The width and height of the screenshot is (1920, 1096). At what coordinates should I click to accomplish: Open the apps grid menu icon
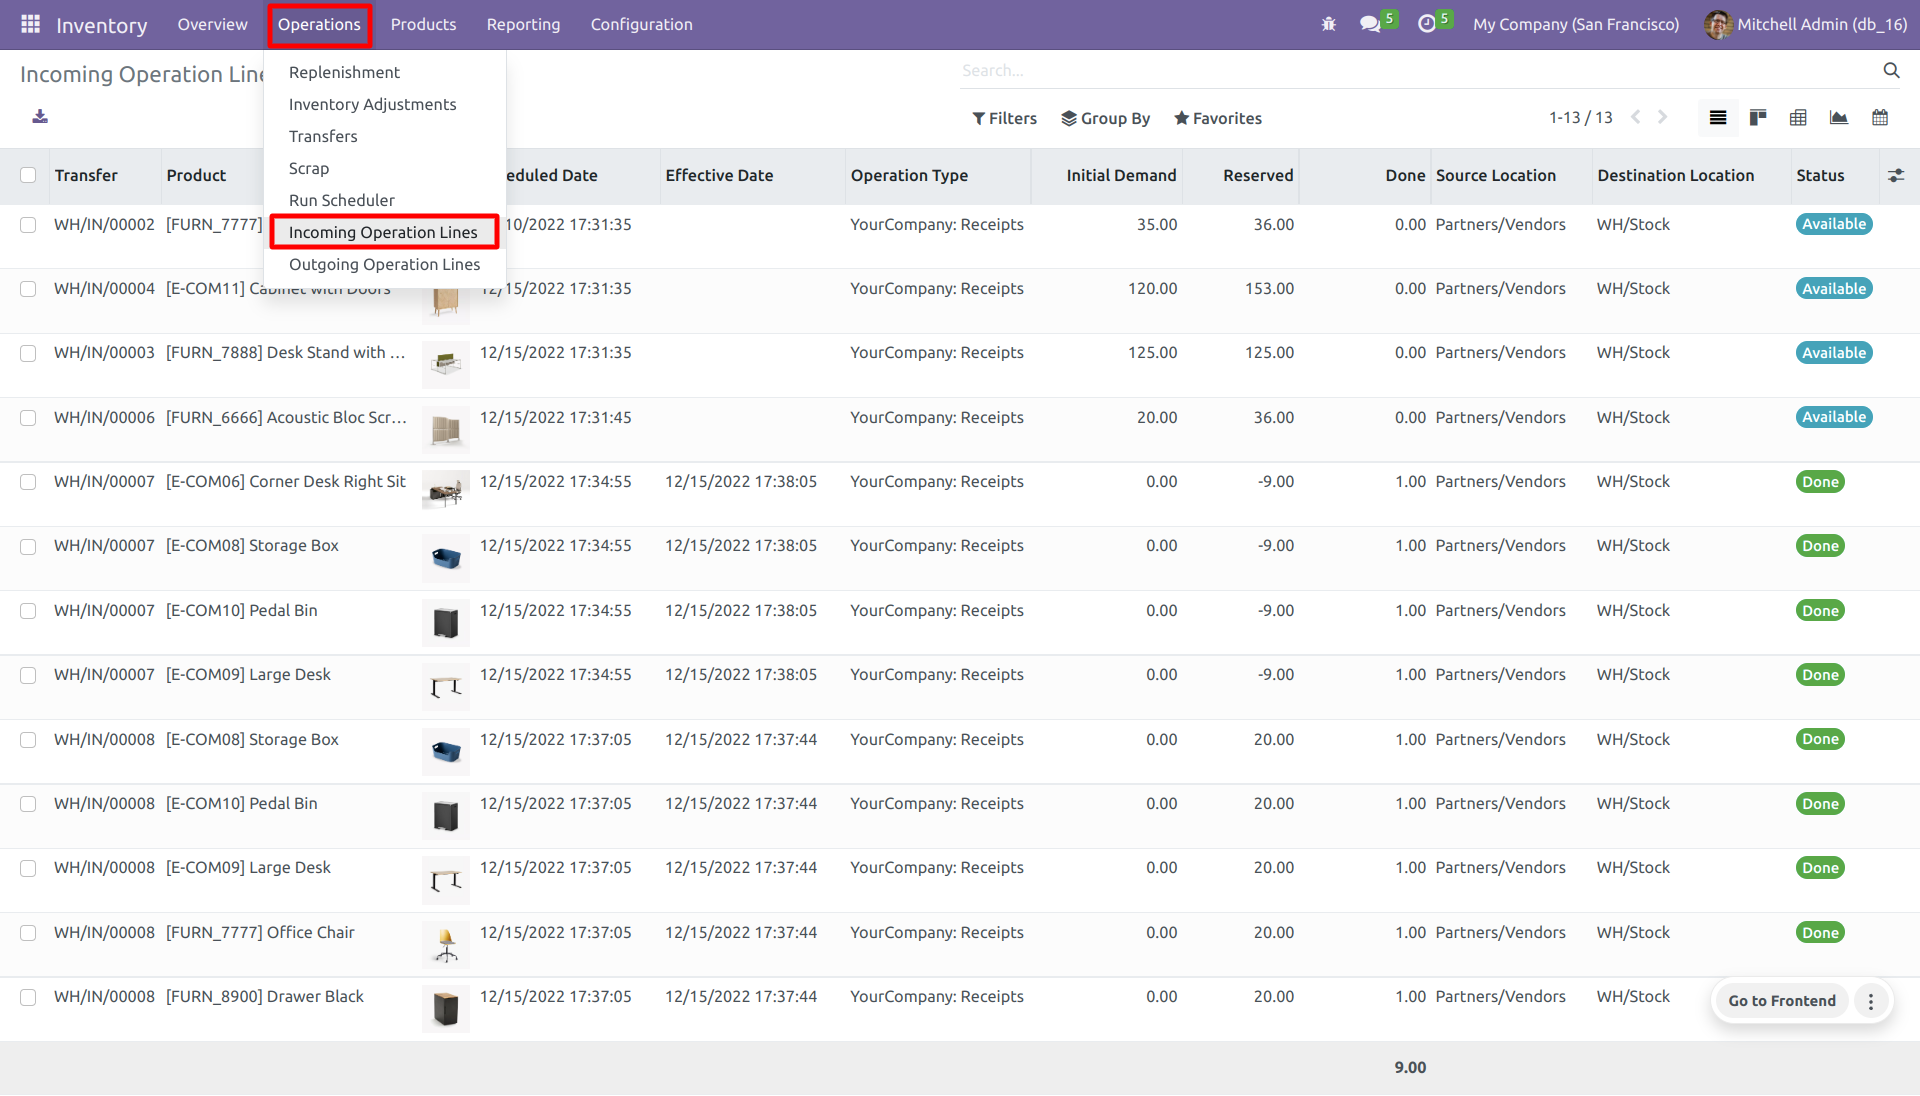tap(30, 24)
